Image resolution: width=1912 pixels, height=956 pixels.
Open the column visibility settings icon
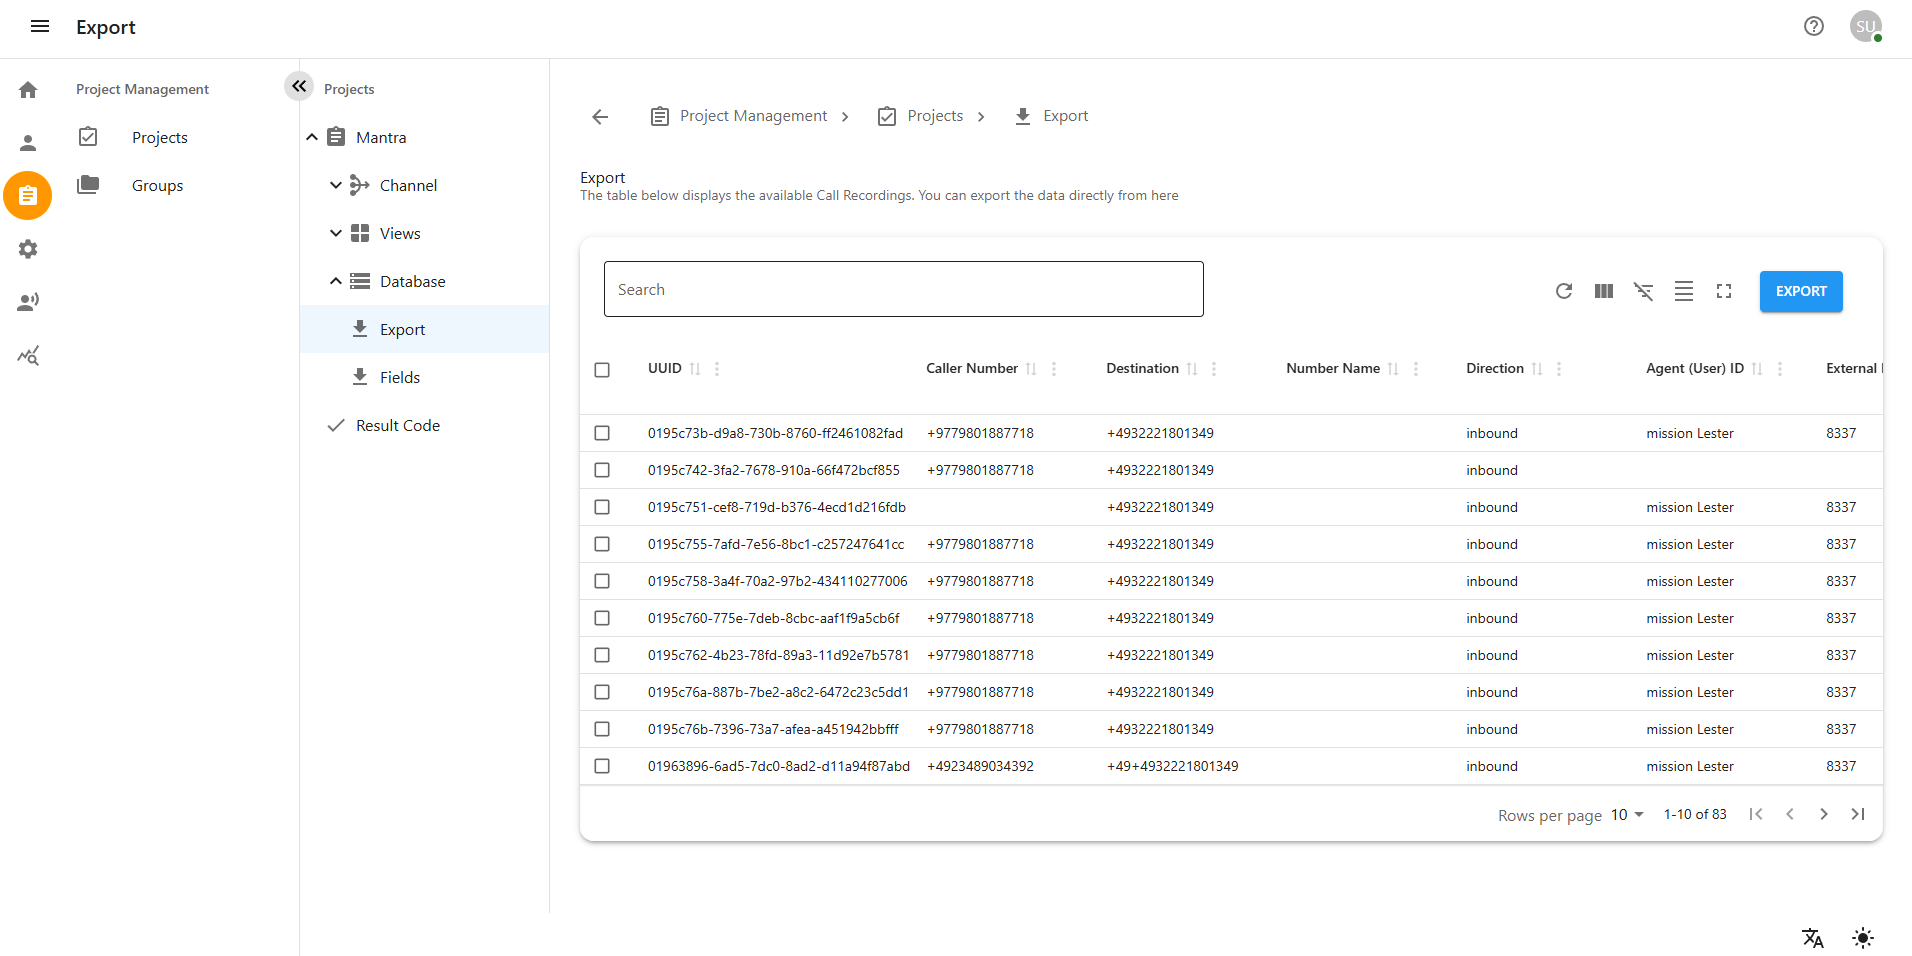1603,291
